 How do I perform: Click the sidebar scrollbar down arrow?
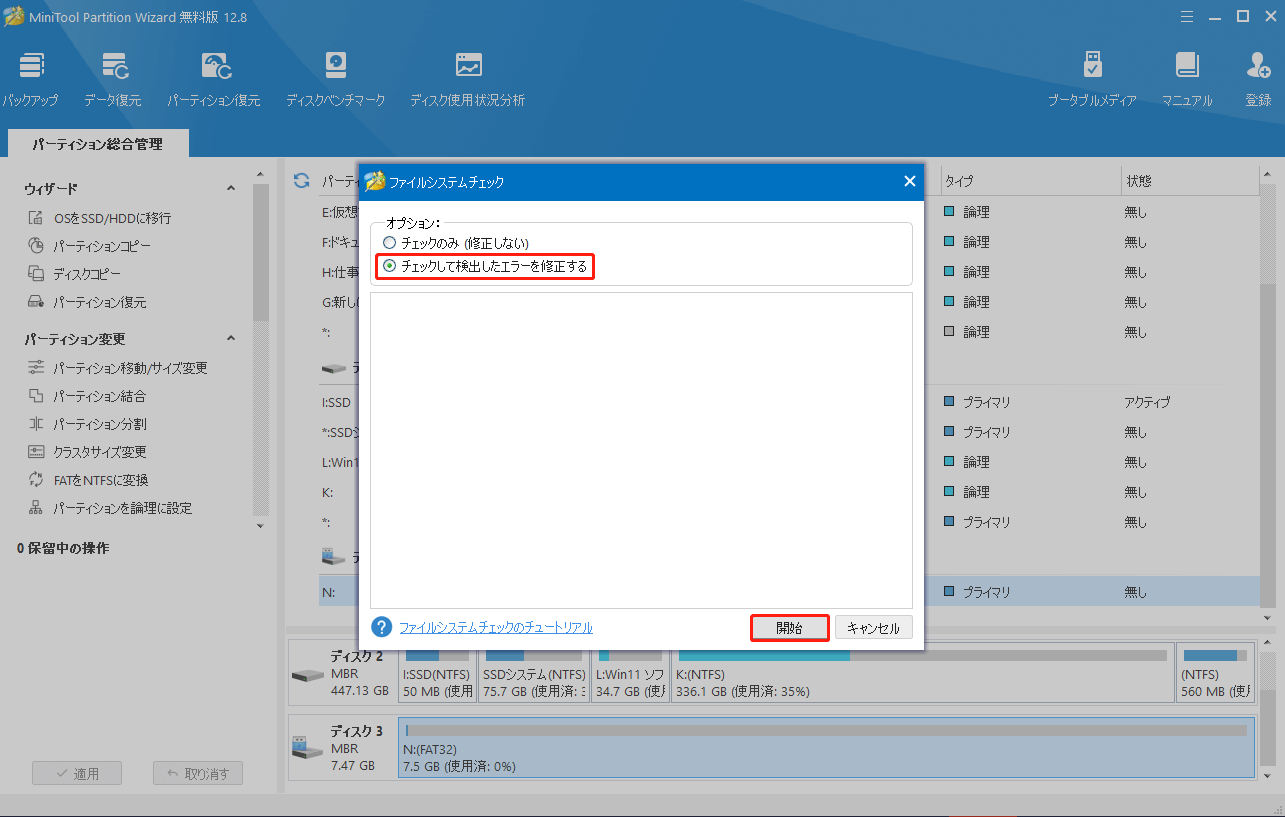[261, 525]
